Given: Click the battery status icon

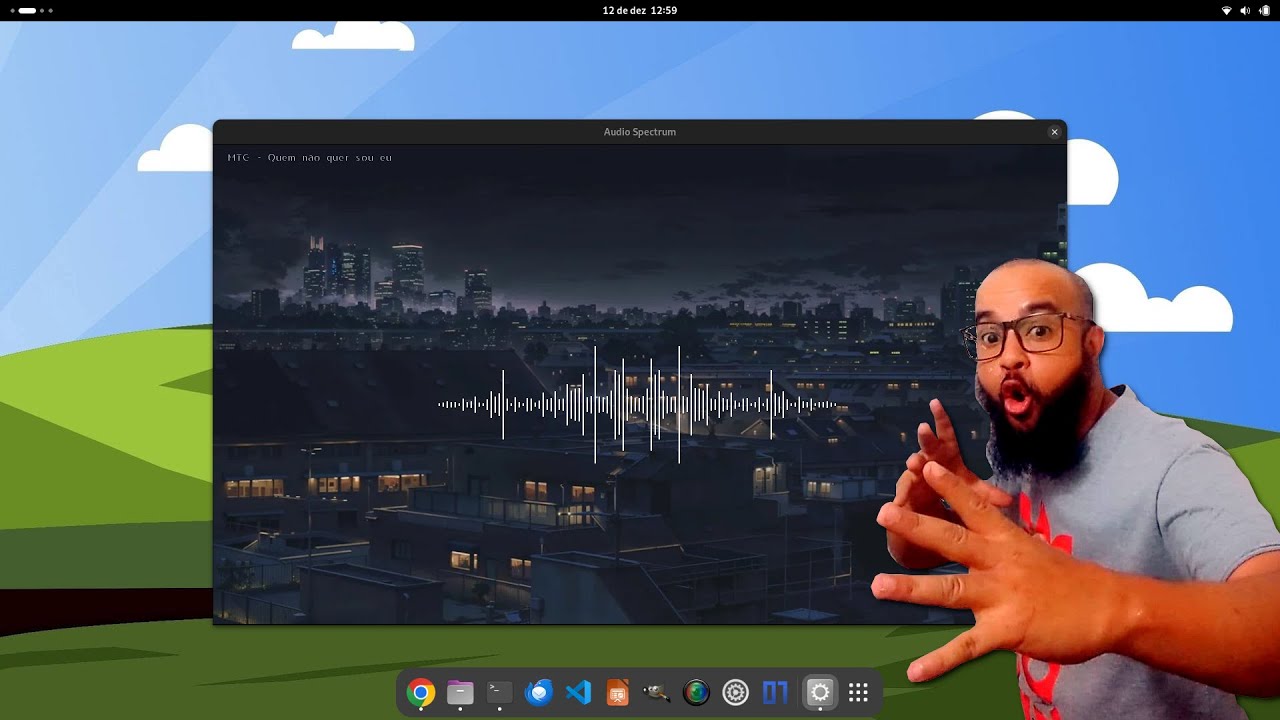Looking at the screenshot, I should pyautogui.click(x=1264, y=10).
